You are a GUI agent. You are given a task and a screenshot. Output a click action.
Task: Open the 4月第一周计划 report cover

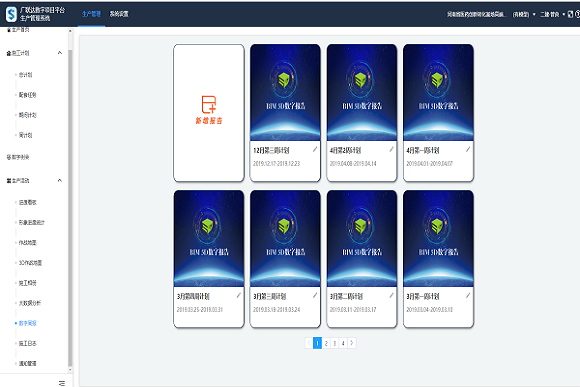coord(438,92)
